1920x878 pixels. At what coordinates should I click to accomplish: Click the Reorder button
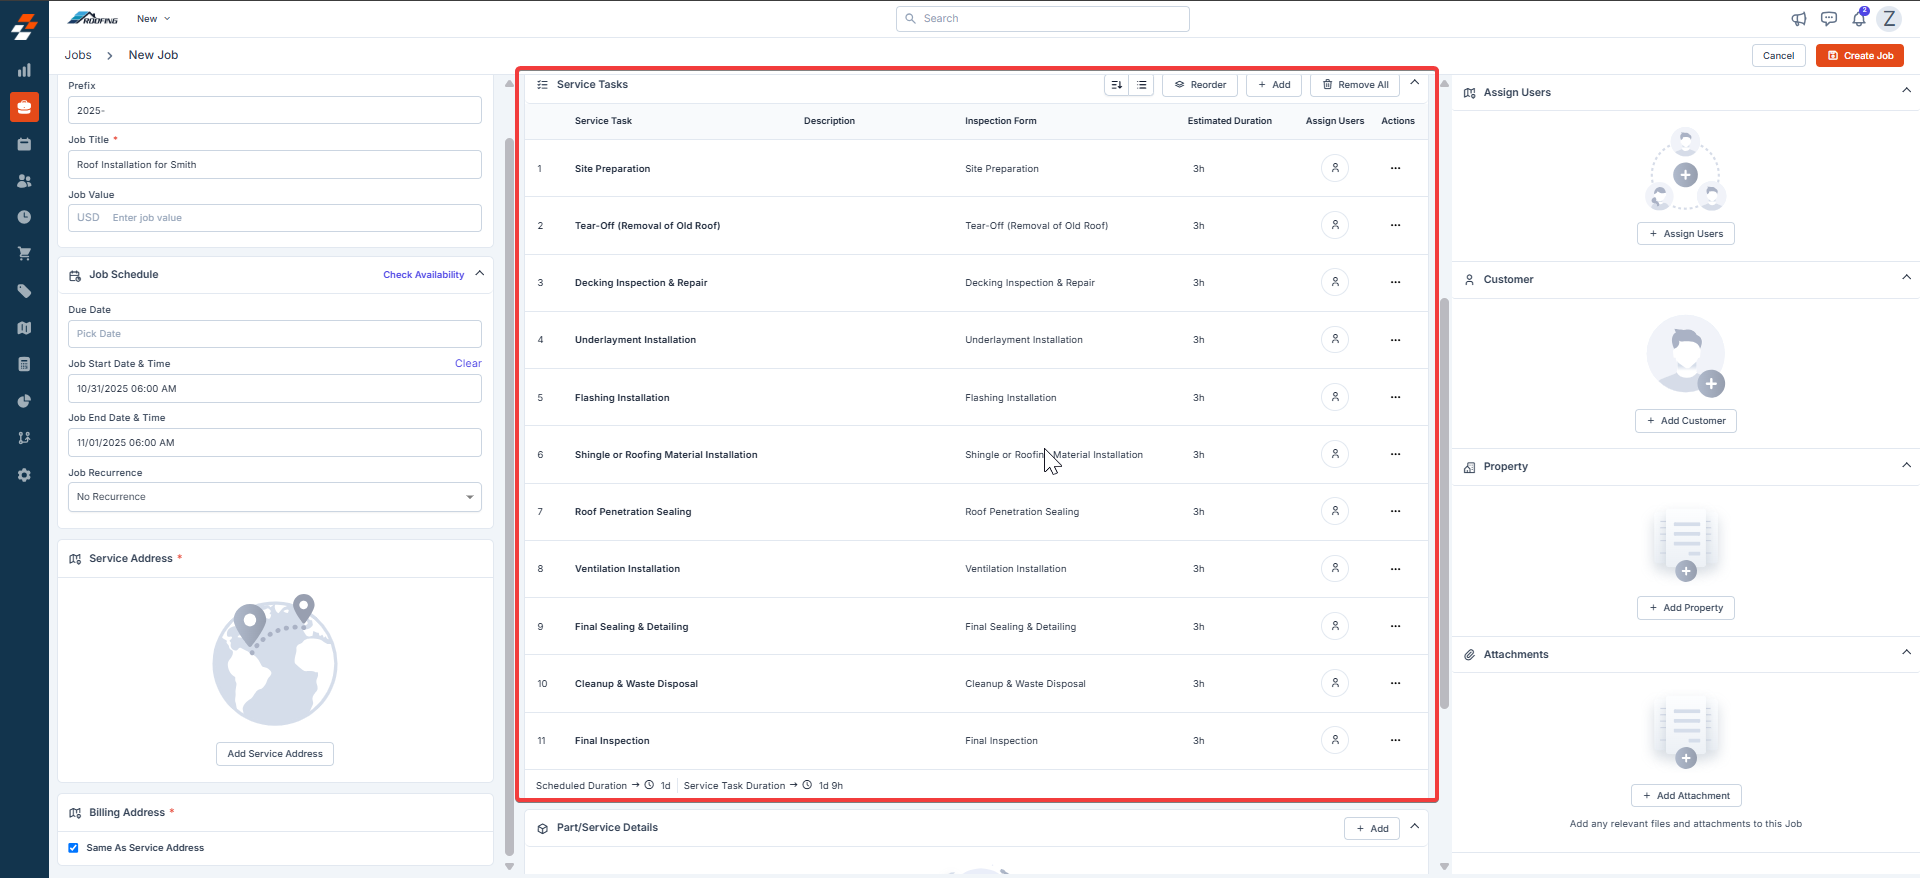1200,85
